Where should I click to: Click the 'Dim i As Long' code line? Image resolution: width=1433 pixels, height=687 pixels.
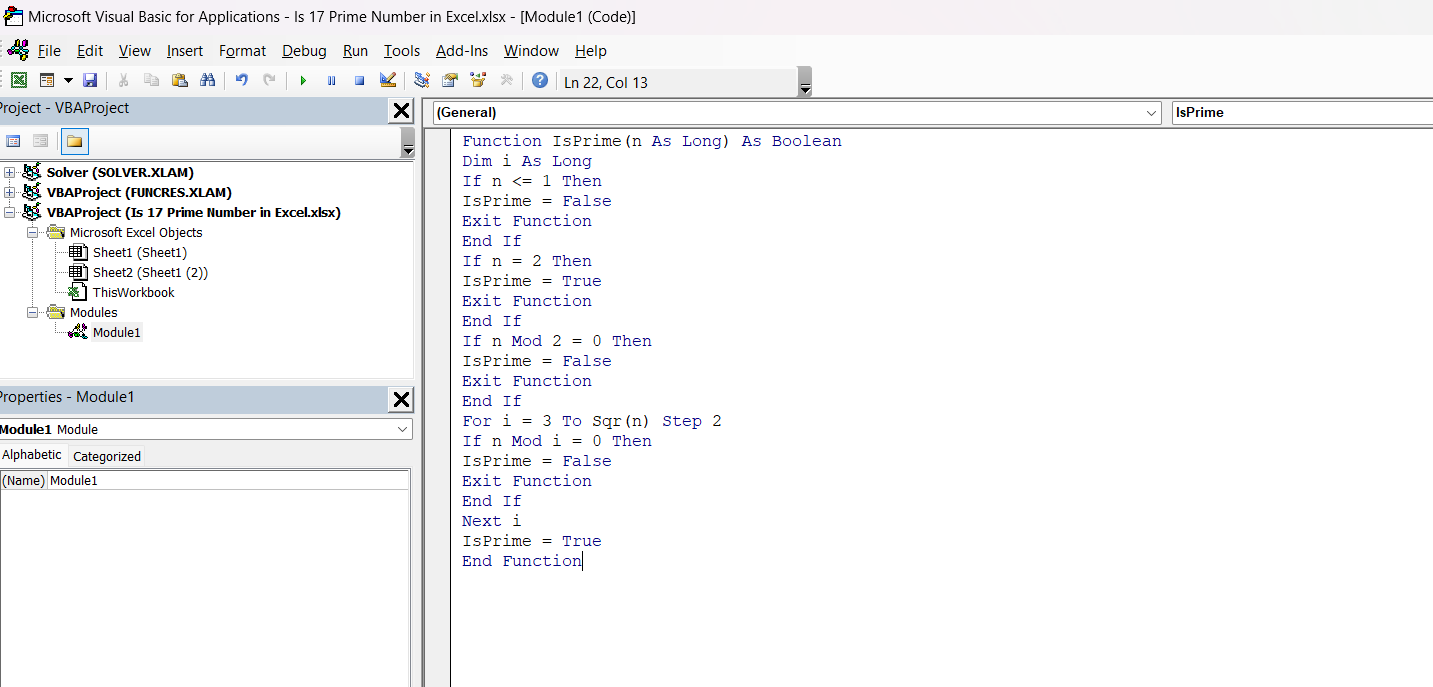click(527, 161)
